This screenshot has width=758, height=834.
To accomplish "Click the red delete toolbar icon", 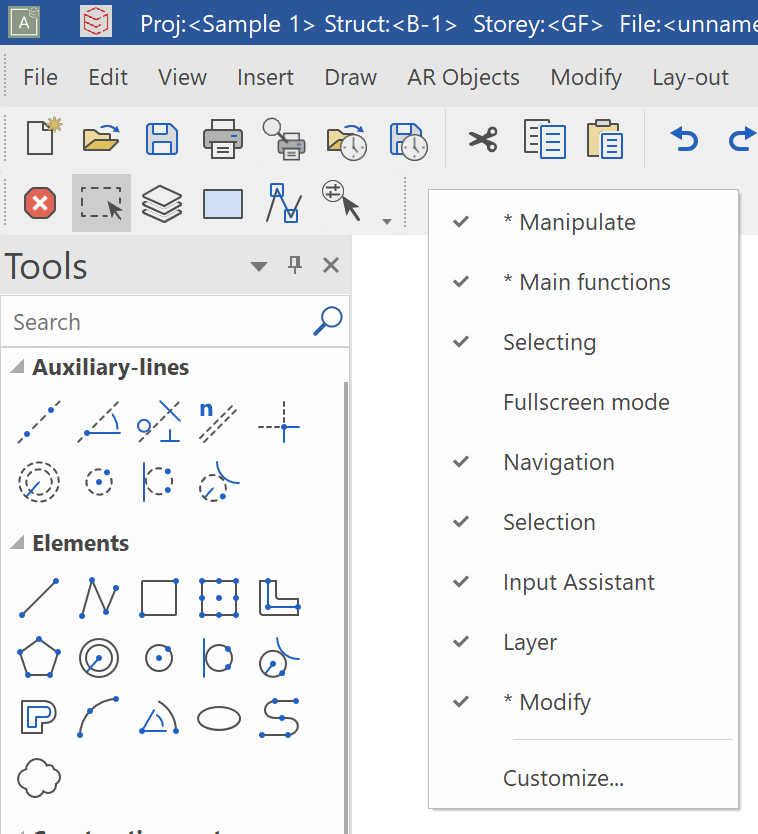I will tap(40, 203).
